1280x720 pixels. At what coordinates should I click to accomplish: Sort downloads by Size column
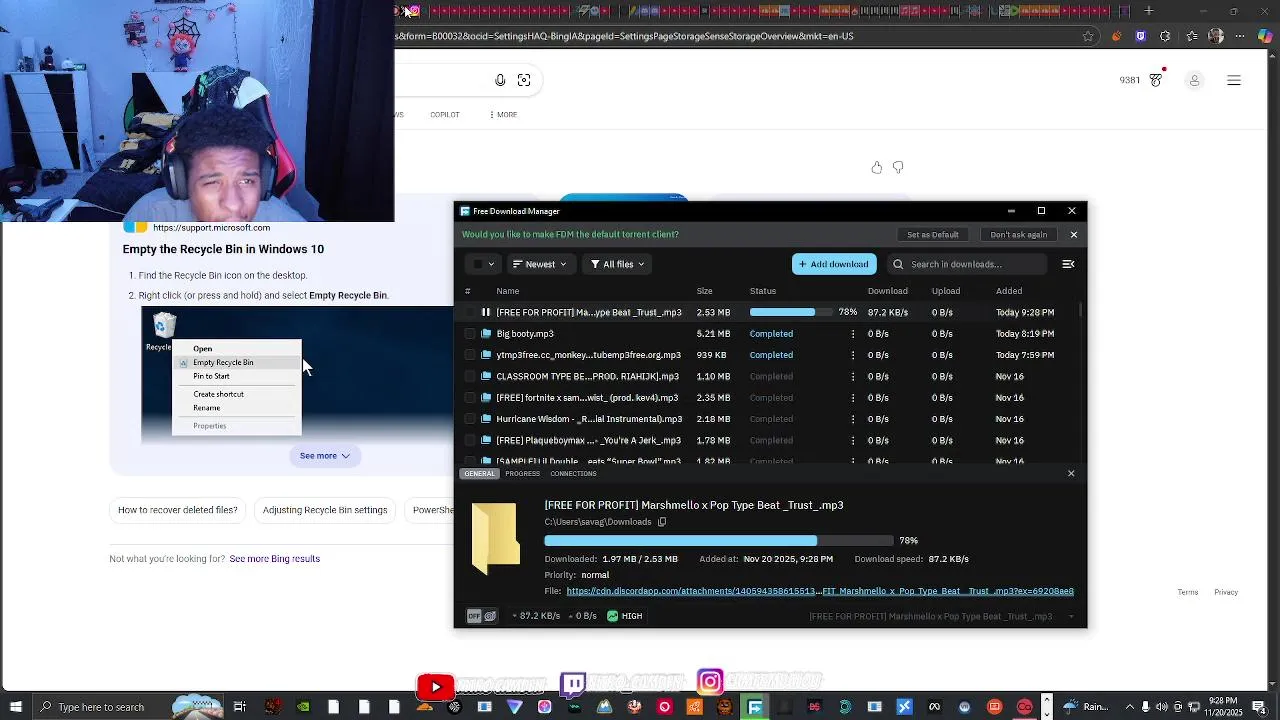(704, 291)
